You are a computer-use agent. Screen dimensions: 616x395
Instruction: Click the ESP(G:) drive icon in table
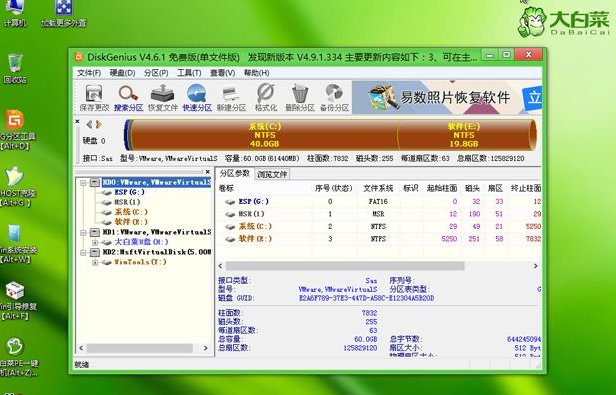pos(230,202)
